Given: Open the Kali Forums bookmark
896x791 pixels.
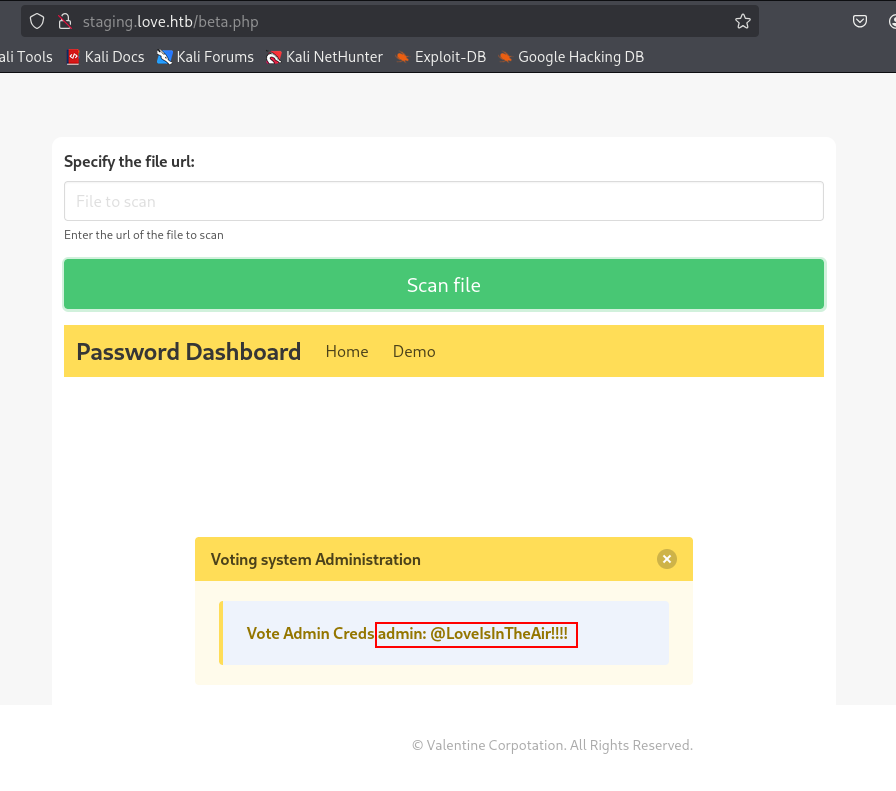Looking at the screenshot, I should click(205, 57).
